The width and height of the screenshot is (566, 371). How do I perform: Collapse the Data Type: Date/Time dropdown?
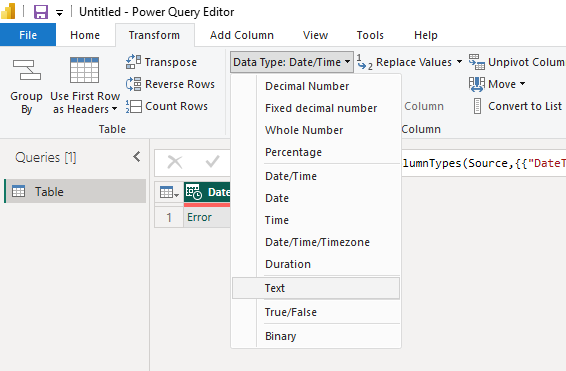pos(292,62)
